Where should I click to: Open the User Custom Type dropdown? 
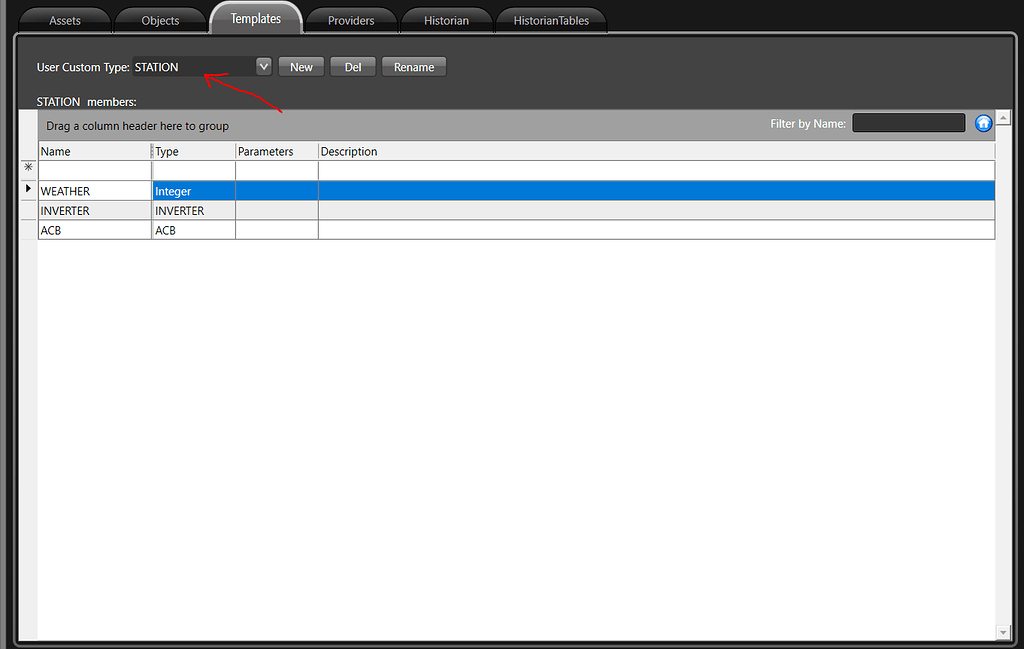[x=262, y=66]
